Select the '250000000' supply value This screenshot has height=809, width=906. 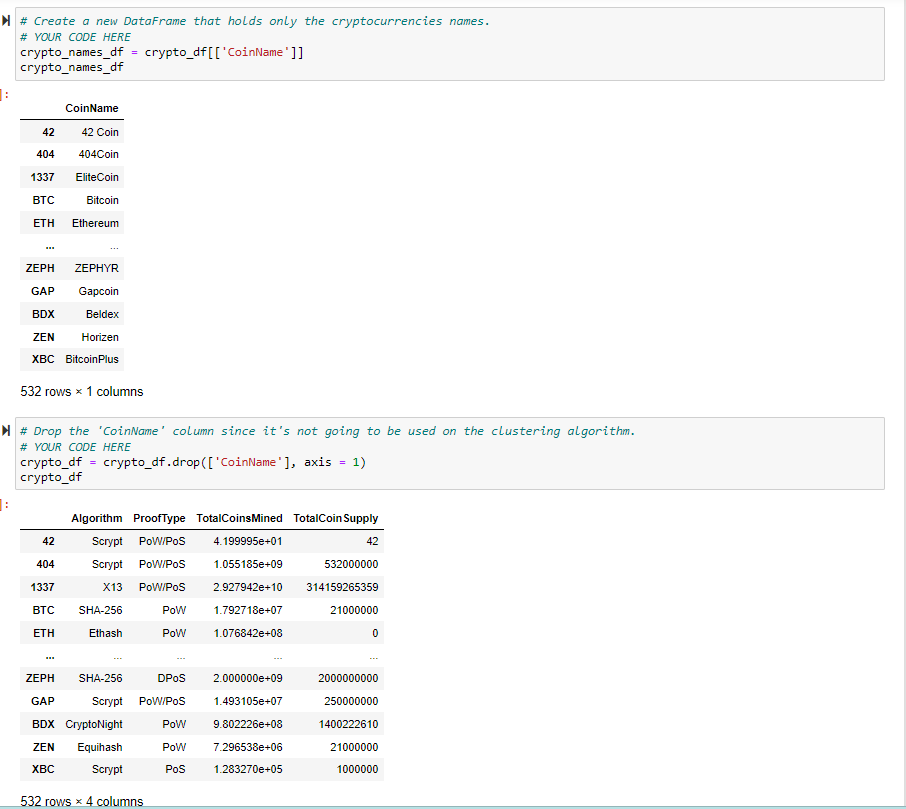(351, 701)
